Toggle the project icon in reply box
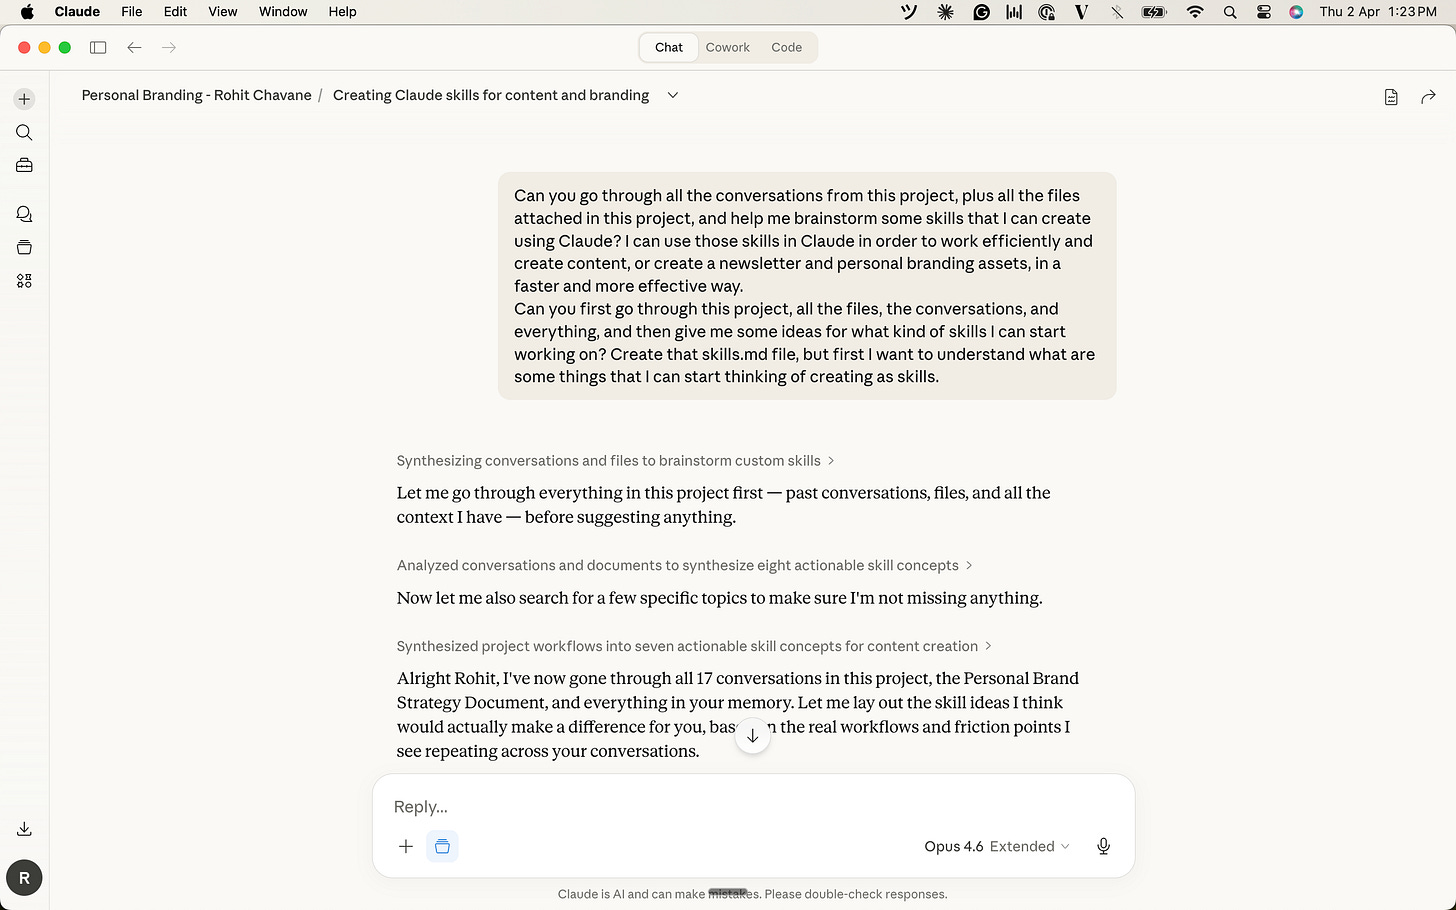 pos(442,846)
